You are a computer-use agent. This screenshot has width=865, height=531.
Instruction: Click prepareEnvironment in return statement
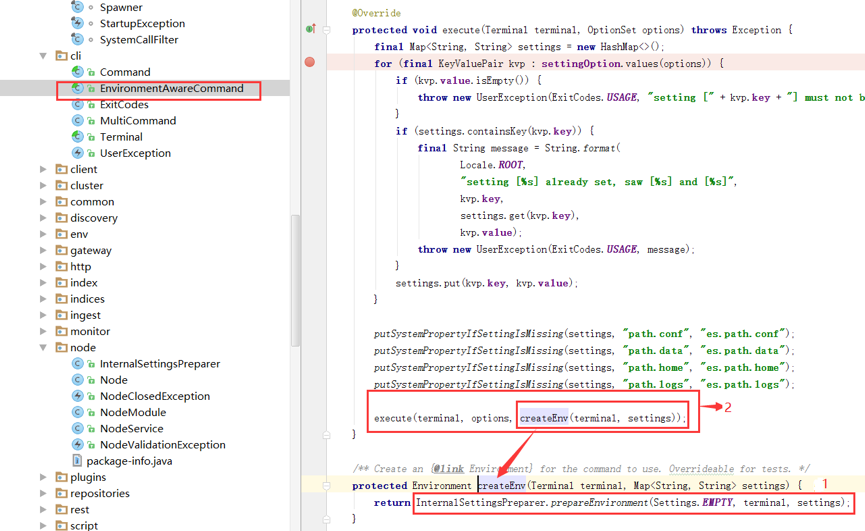tap(600, 502)
